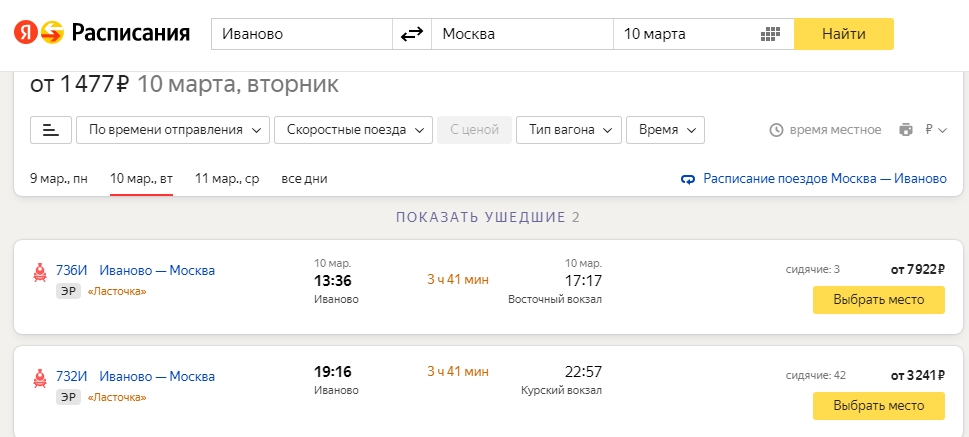Open the calendar grid date picker
Image resolution: width=969 pixels, height=437 pixels.
769,34
